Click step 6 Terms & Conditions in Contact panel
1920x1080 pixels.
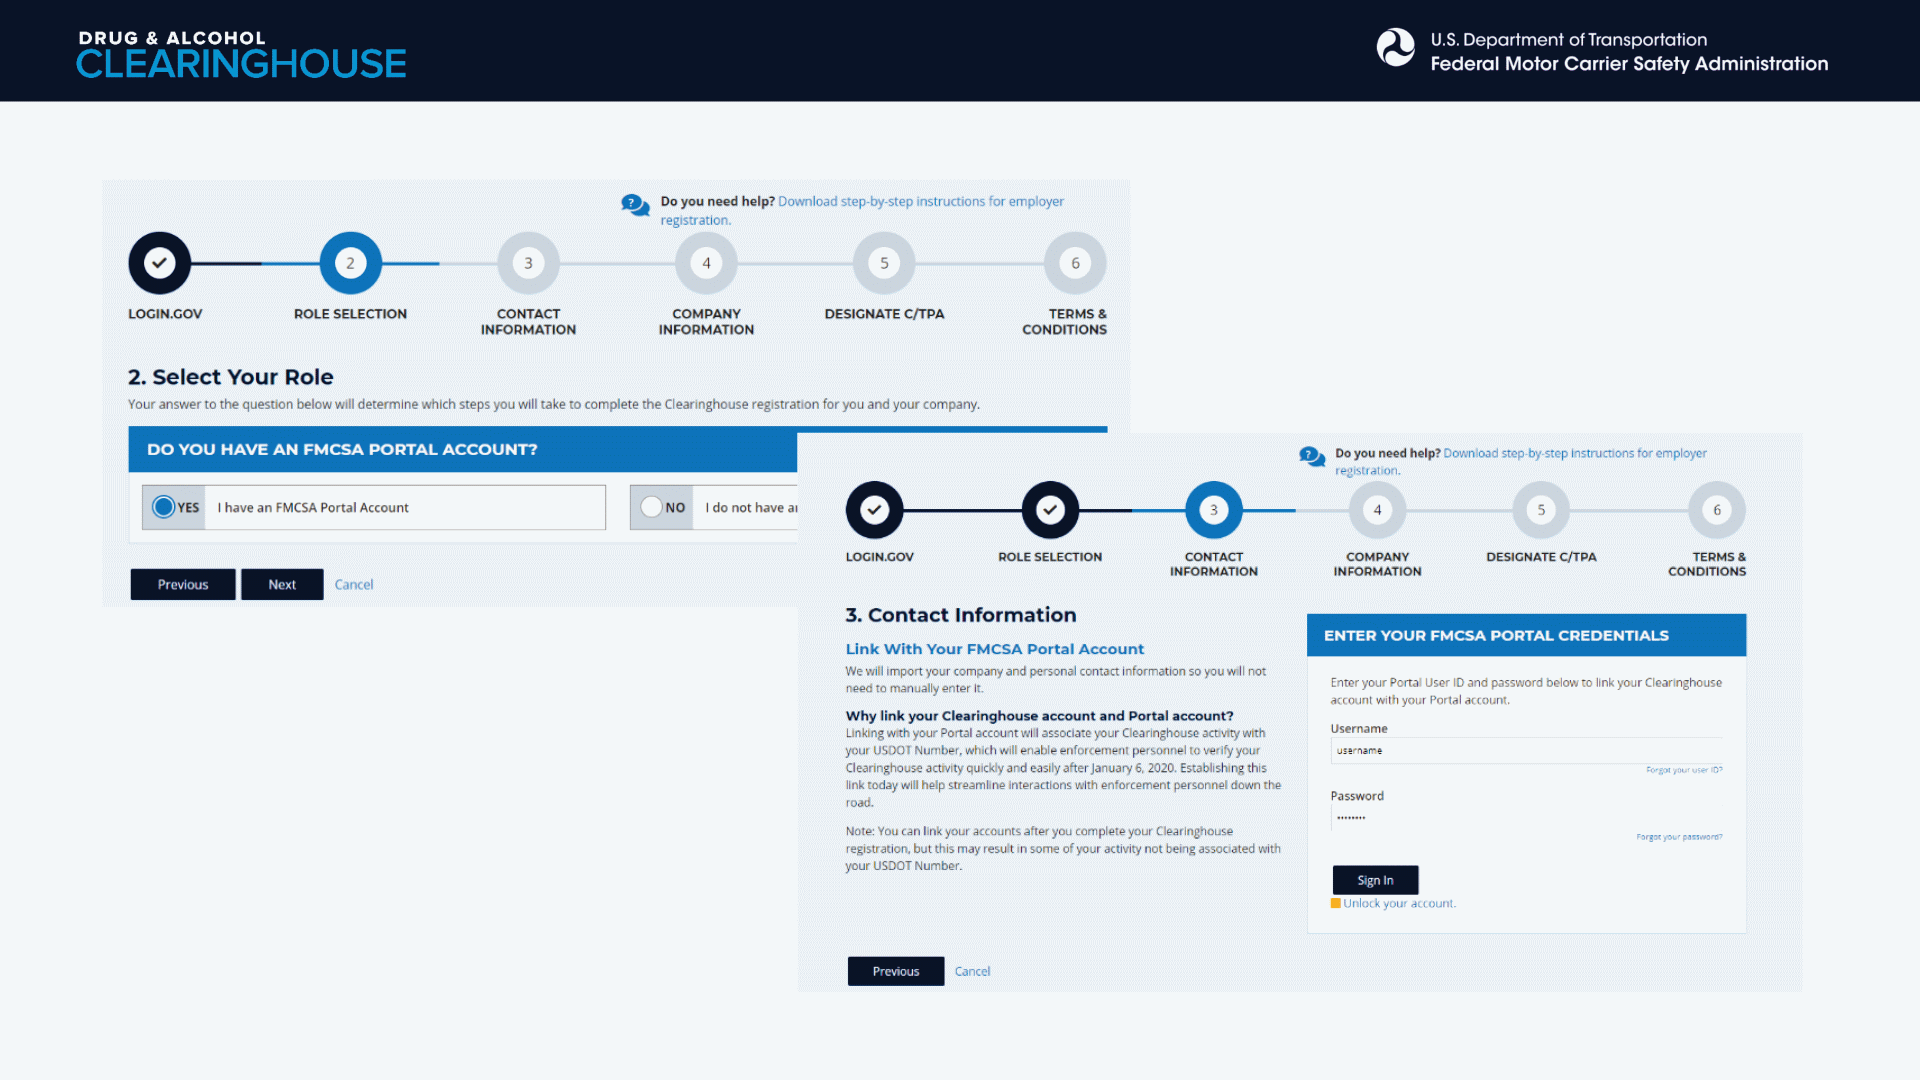click(x=1716, y=510)
